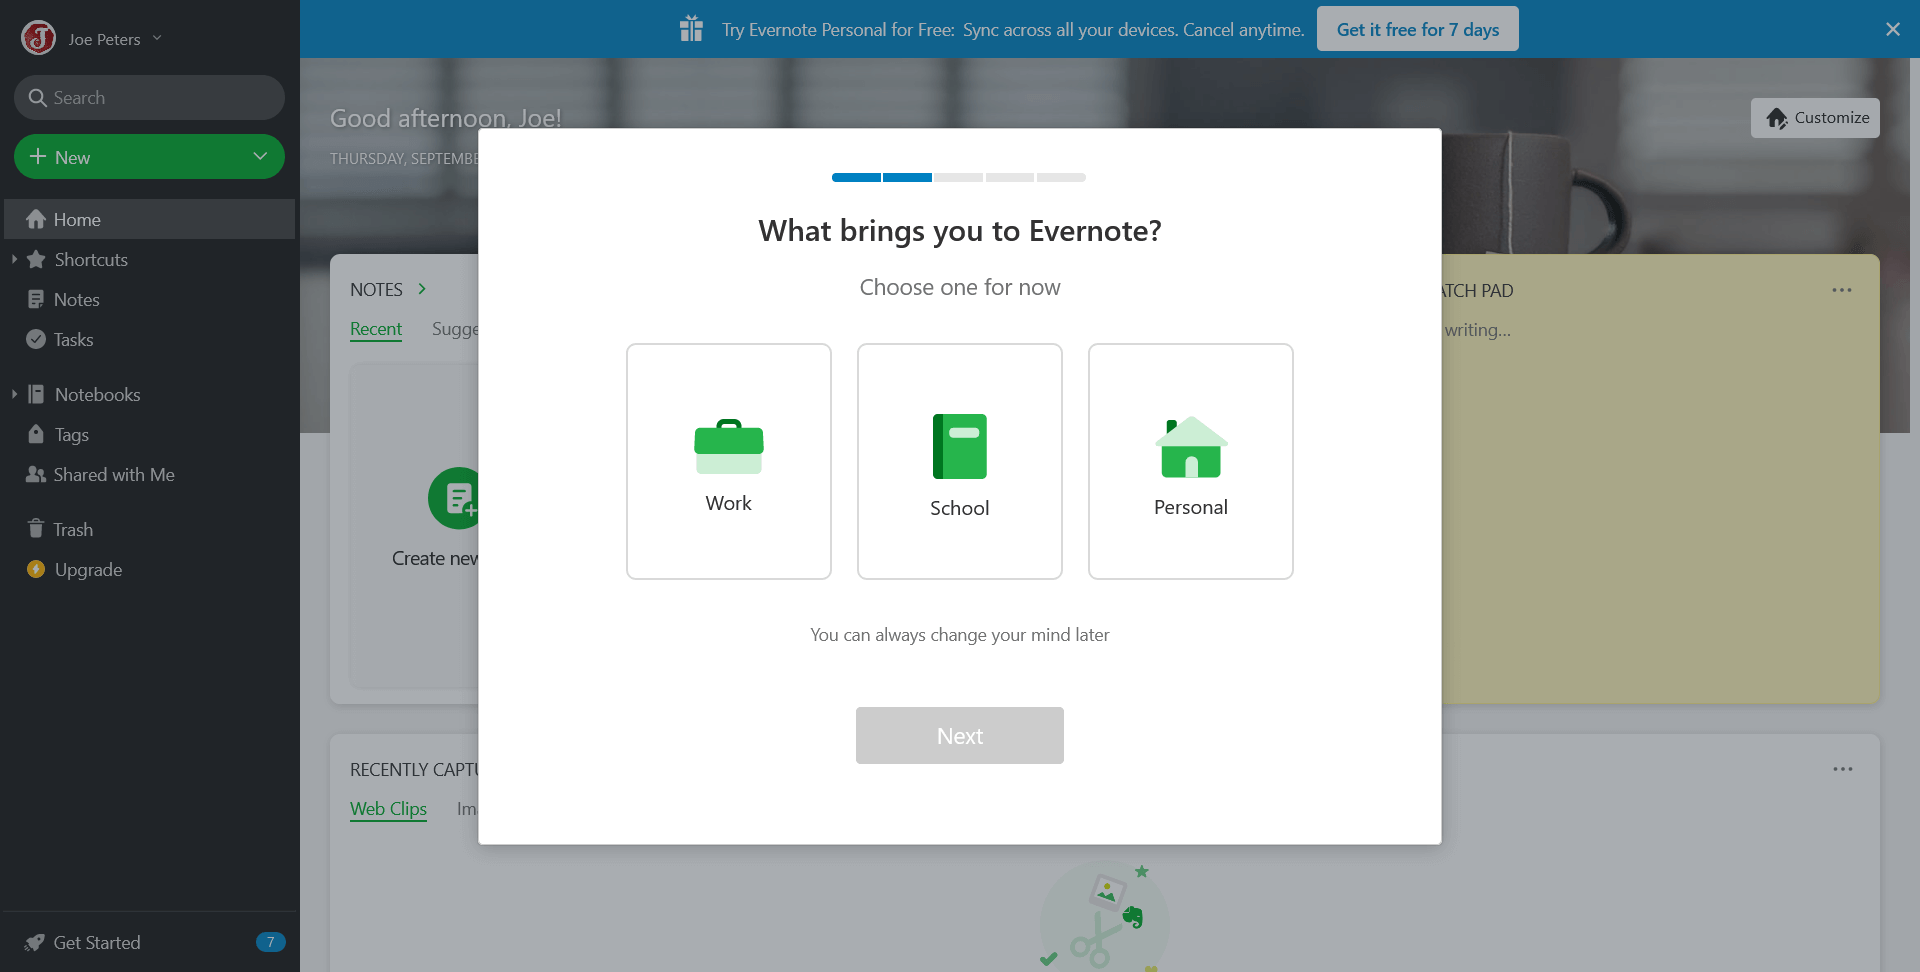Open the Get Started rocket checklist
The image size is (1920, 972).
click(x=96, y=942)
